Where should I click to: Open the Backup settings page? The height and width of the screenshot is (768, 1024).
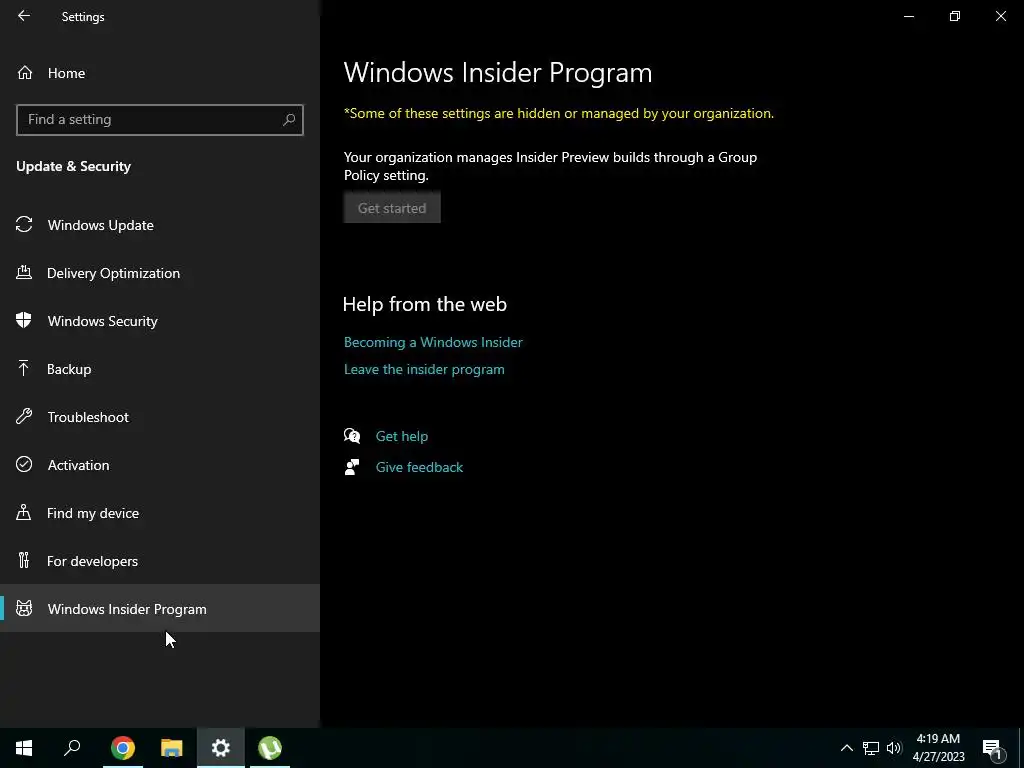point(159,369)
